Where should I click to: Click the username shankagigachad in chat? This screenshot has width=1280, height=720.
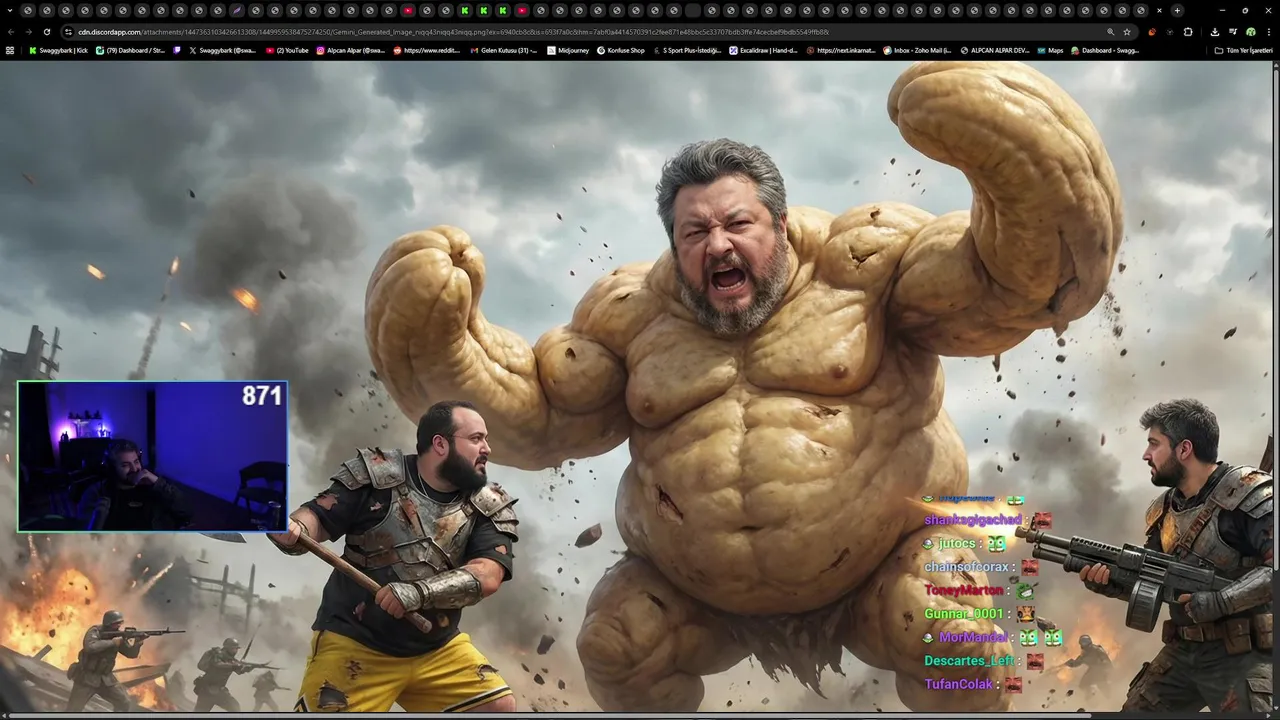(973, 520)
